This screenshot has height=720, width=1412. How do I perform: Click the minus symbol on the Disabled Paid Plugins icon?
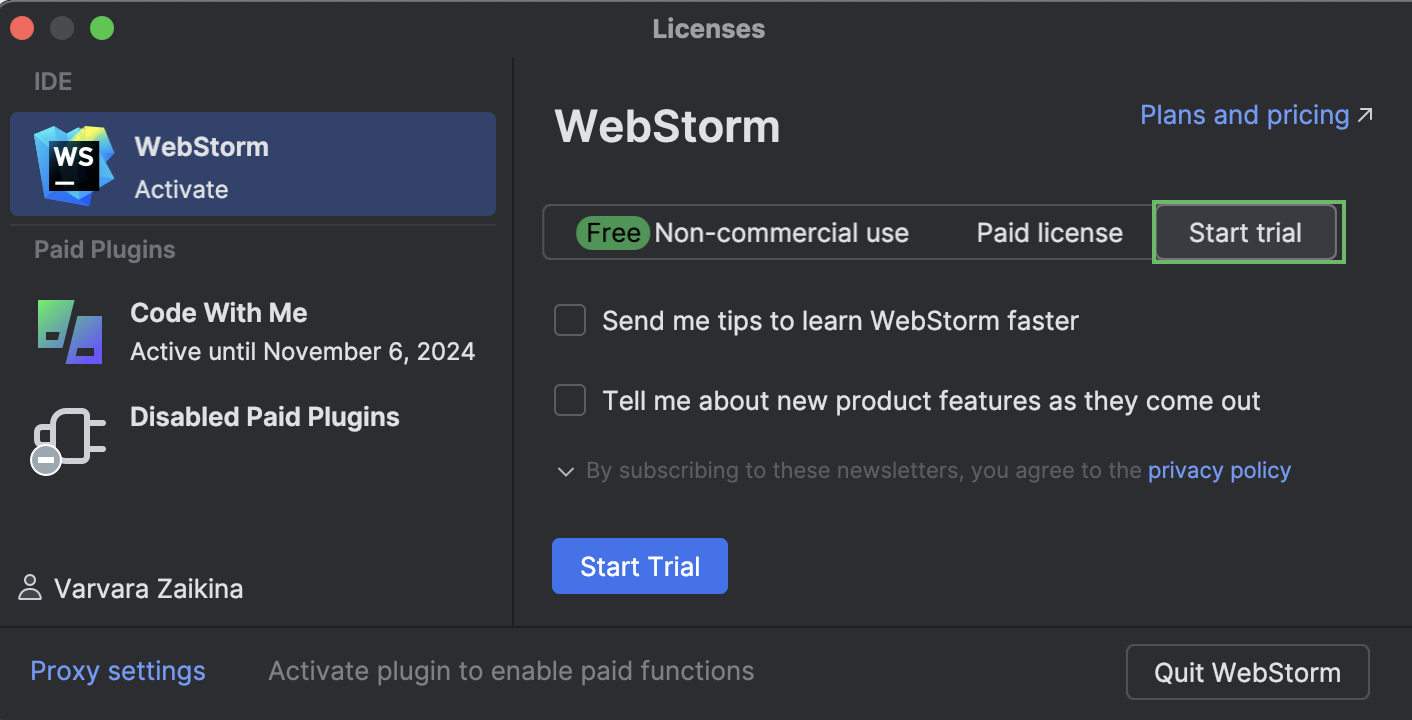[x=46, y=459]
